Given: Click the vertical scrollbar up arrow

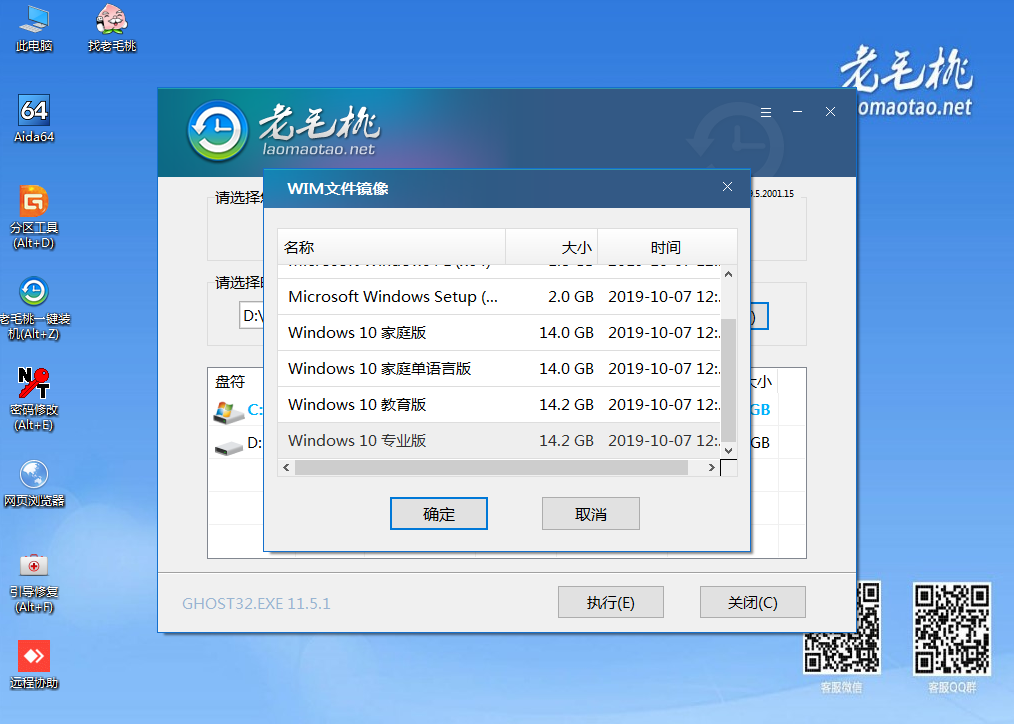Looking at the screenshot, I should 728,274.
